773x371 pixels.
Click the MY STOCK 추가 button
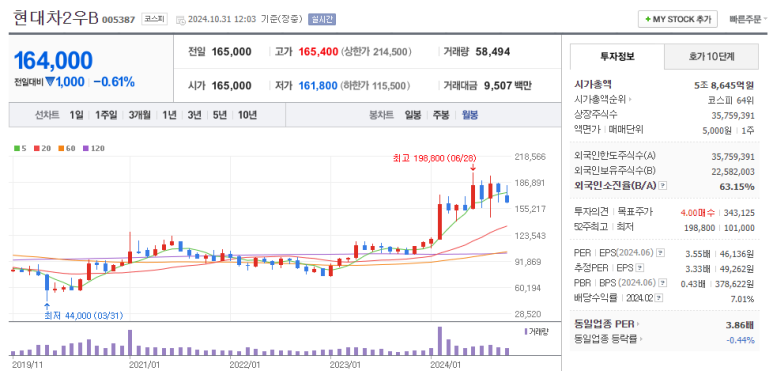[x=677, y=20]
